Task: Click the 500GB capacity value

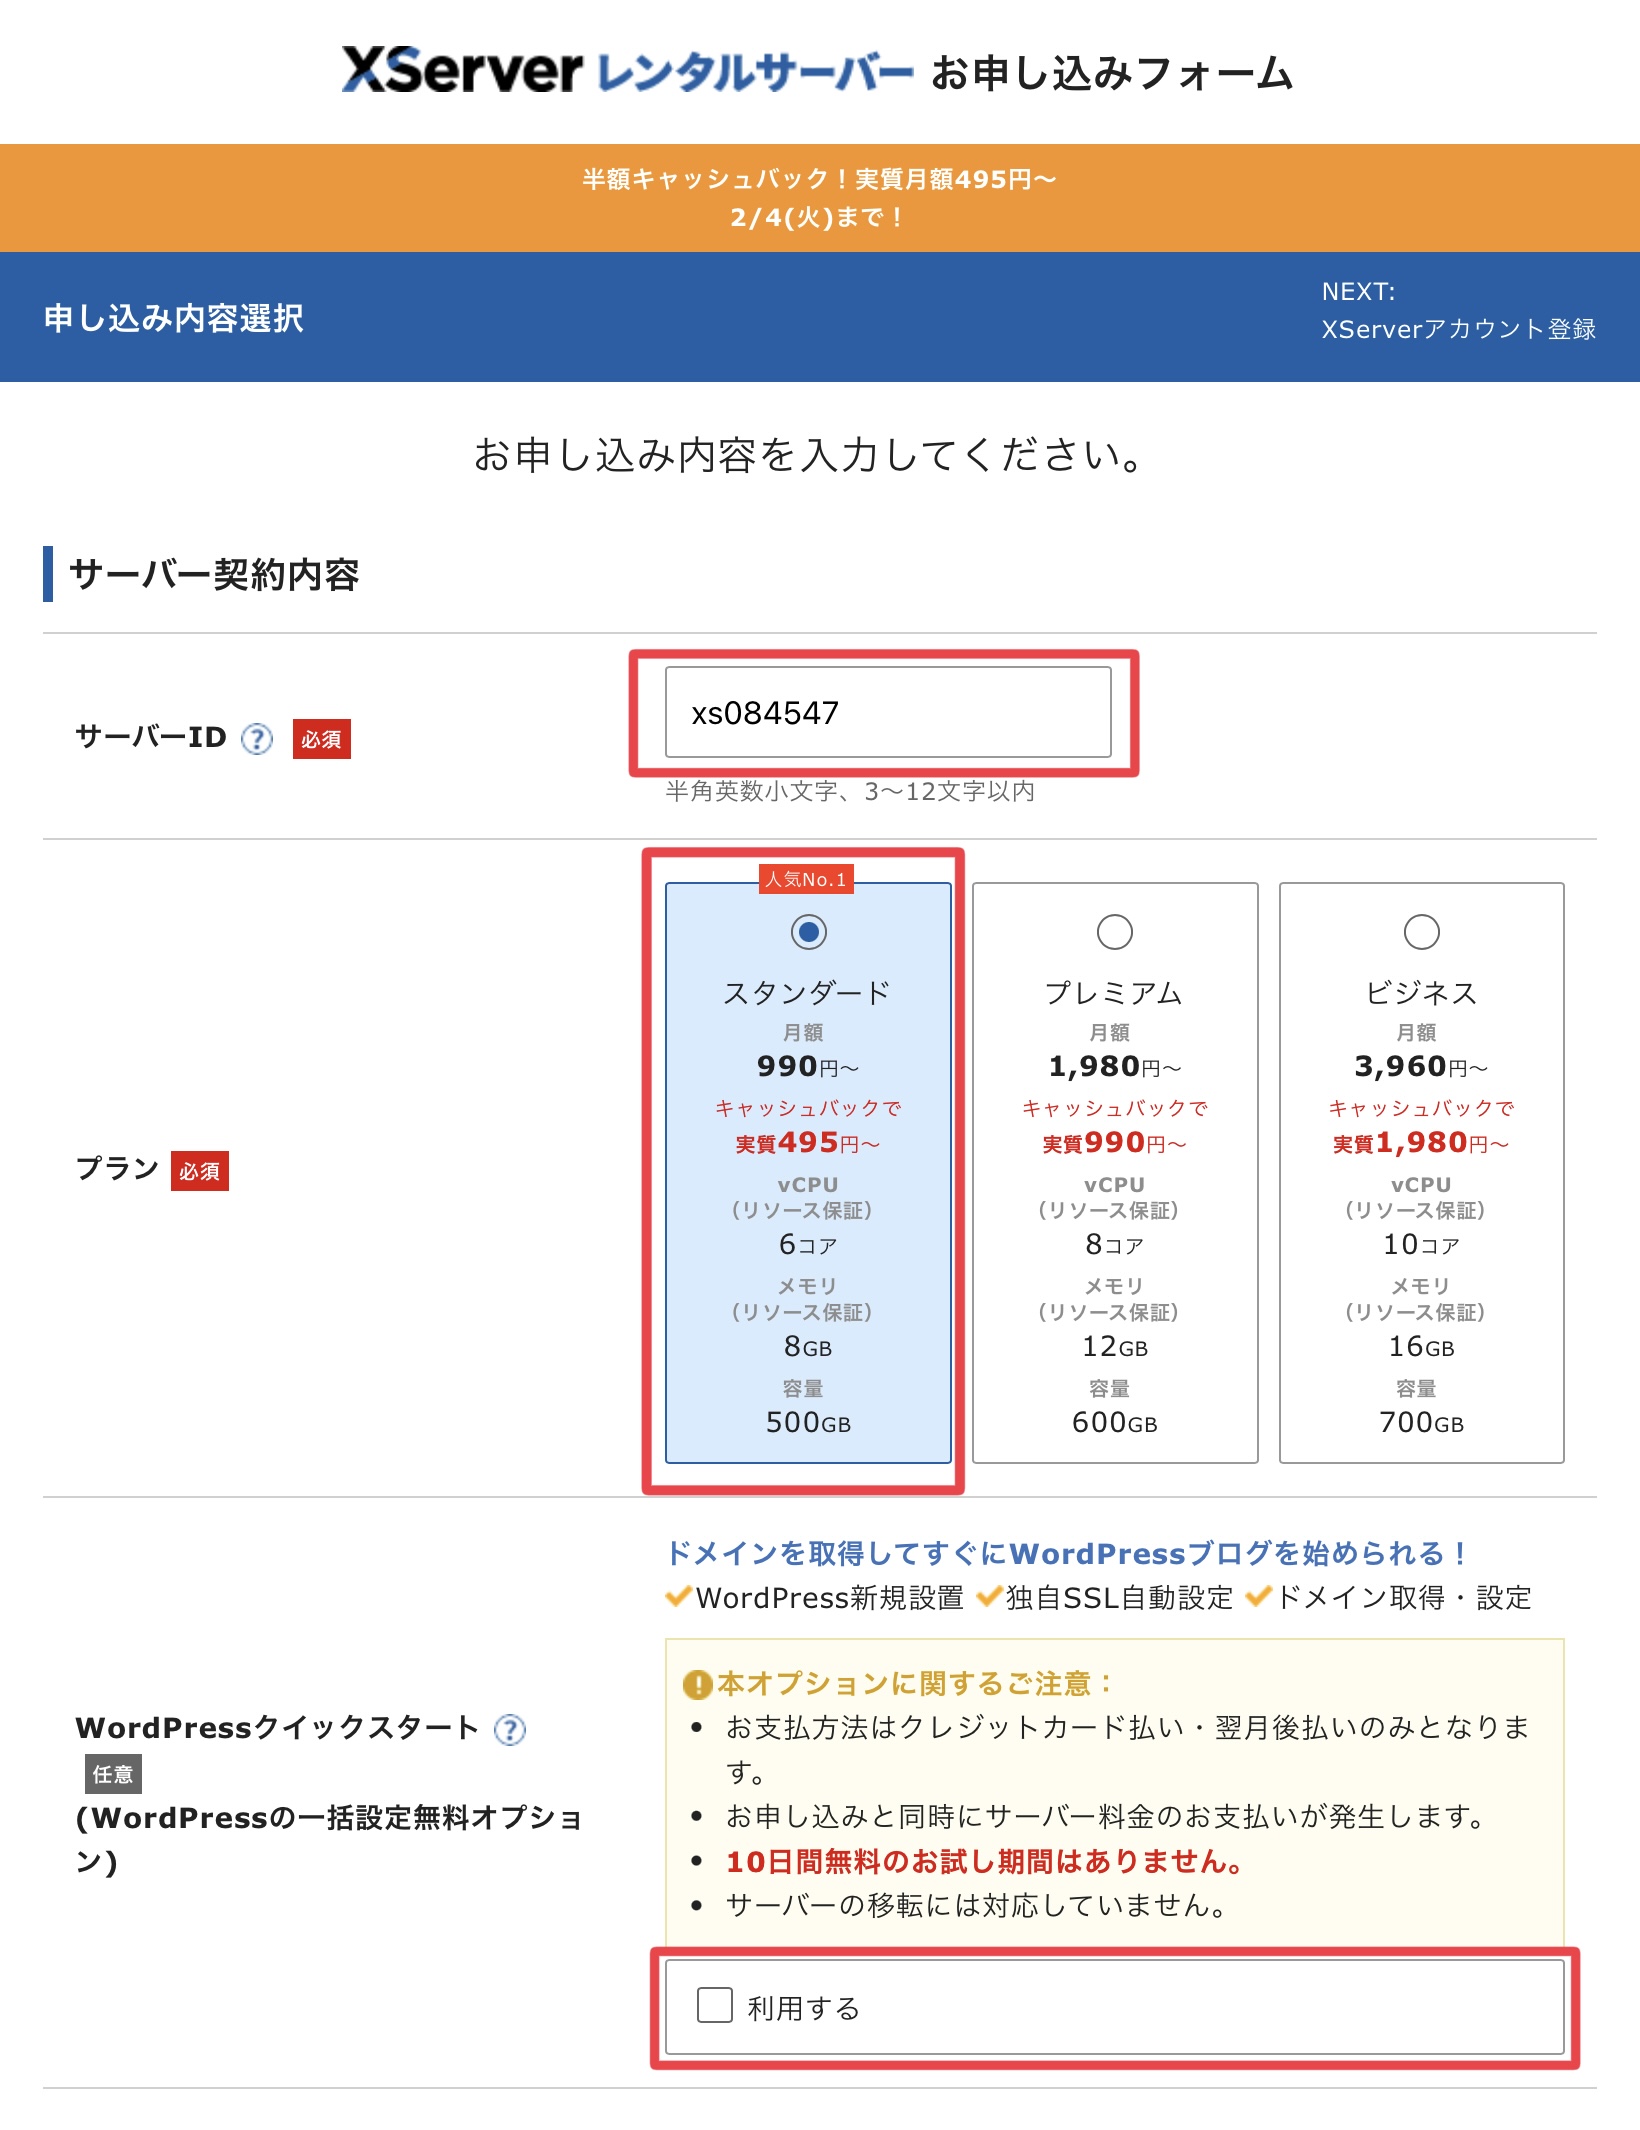Action: (x=808, y=1422)
